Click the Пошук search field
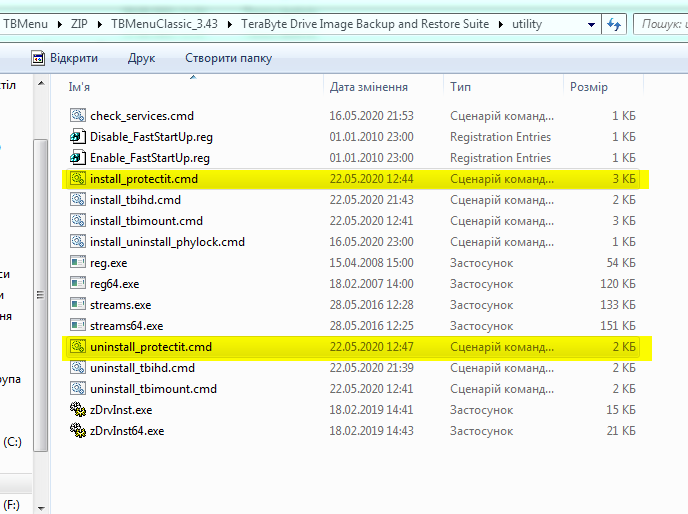The image size is (688, 514). tap(661, 24)
